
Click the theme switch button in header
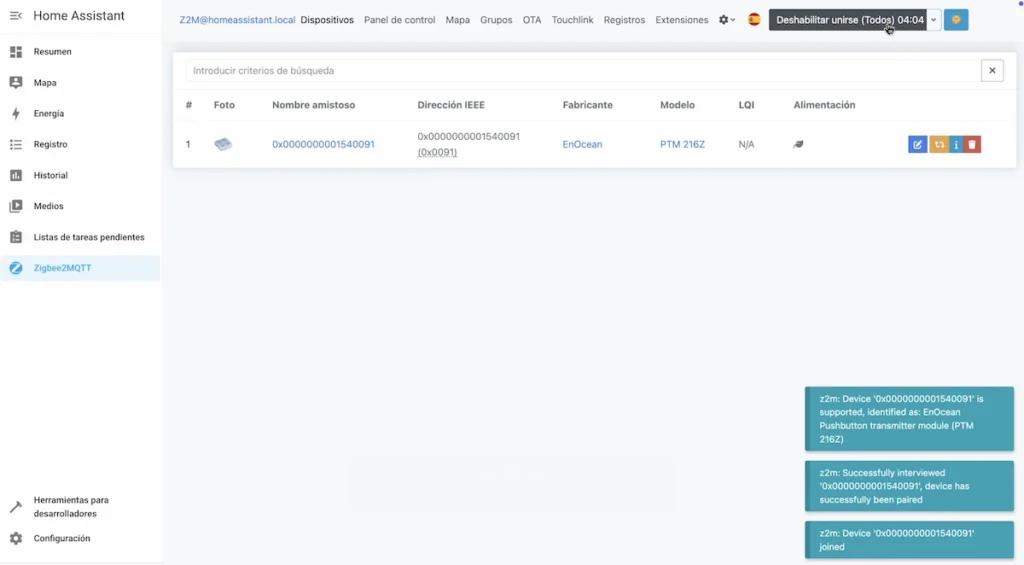(956, 20)
